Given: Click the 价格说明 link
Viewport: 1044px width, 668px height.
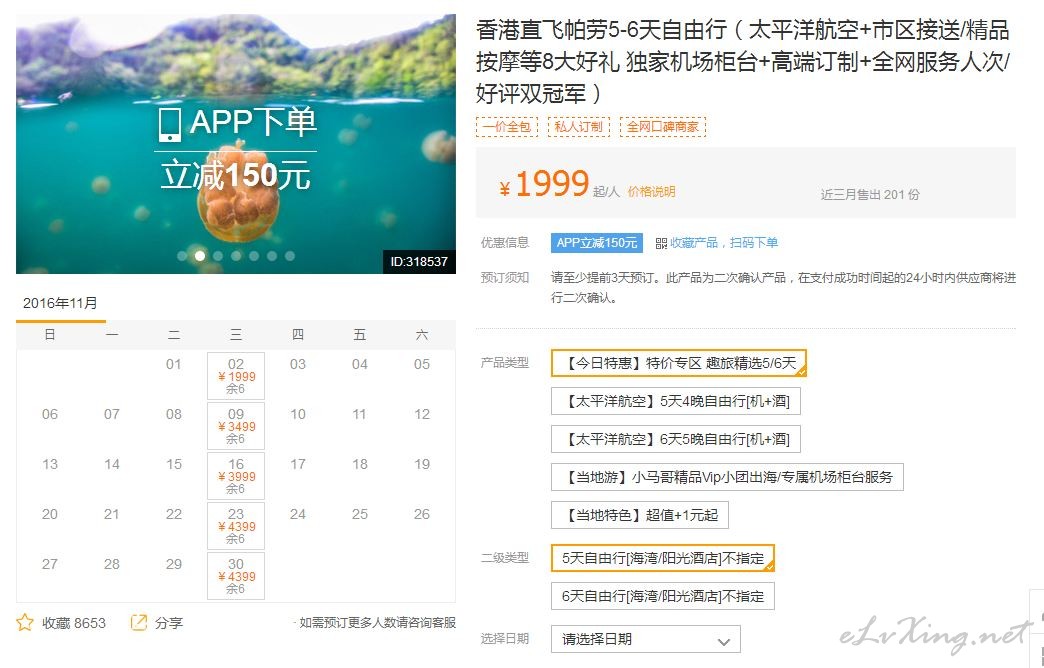Looking at the screenshot, I should [x=651, y=192].
